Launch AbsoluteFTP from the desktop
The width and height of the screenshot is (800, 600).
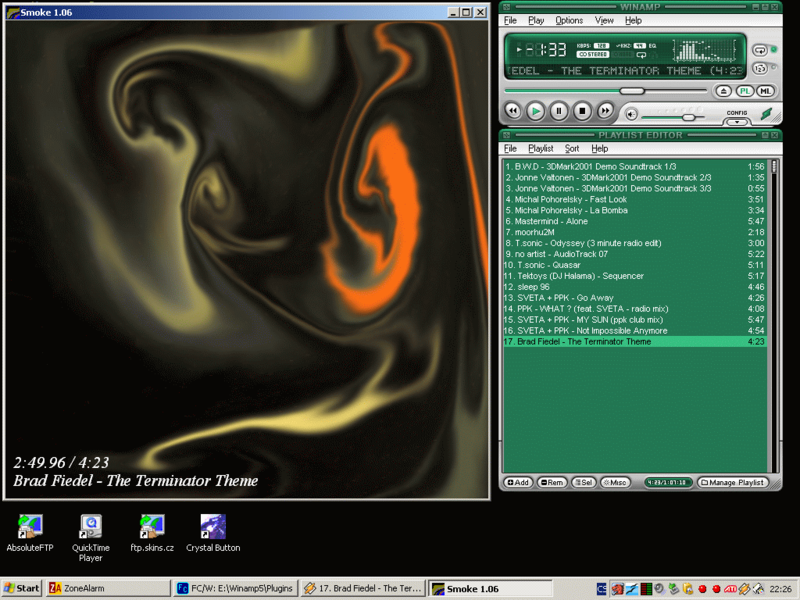(x=28, y=528)
